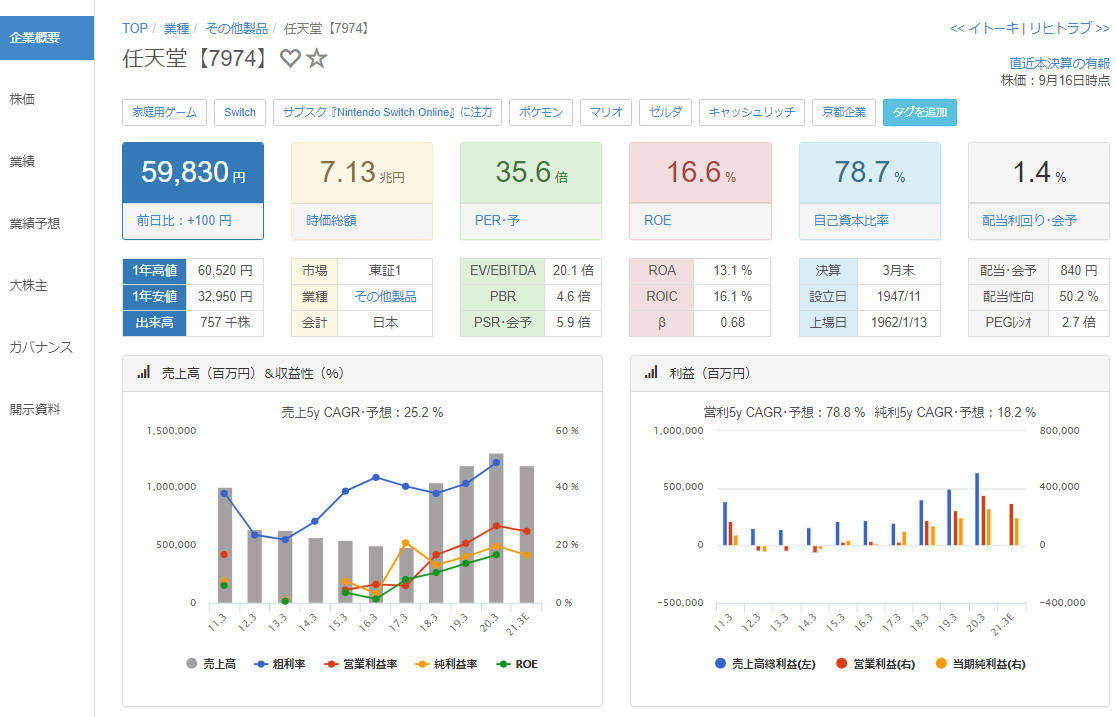Toggle 営業利益率 red legend series

point(360,663)
